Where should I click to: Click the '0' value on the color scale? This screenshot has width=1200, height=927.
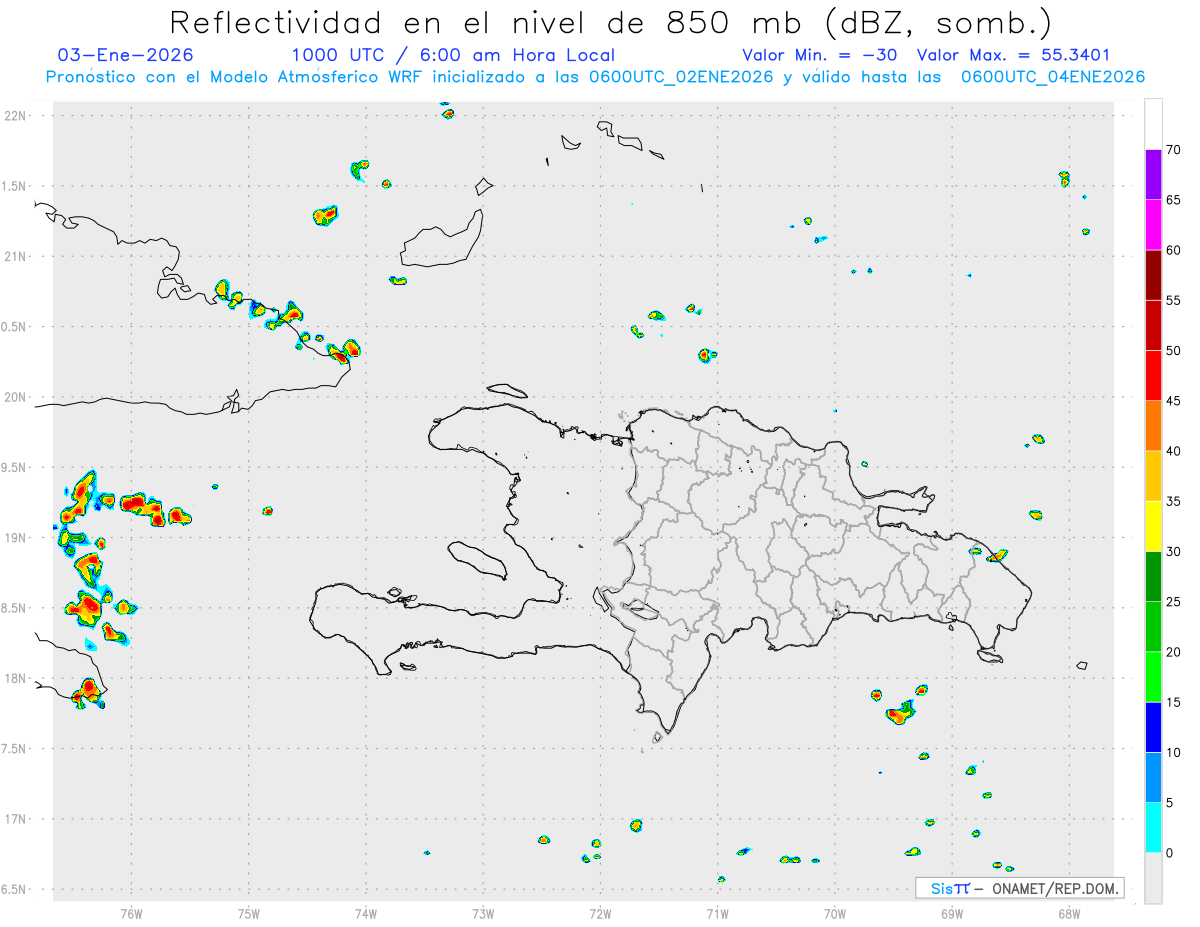(1171, 853)
